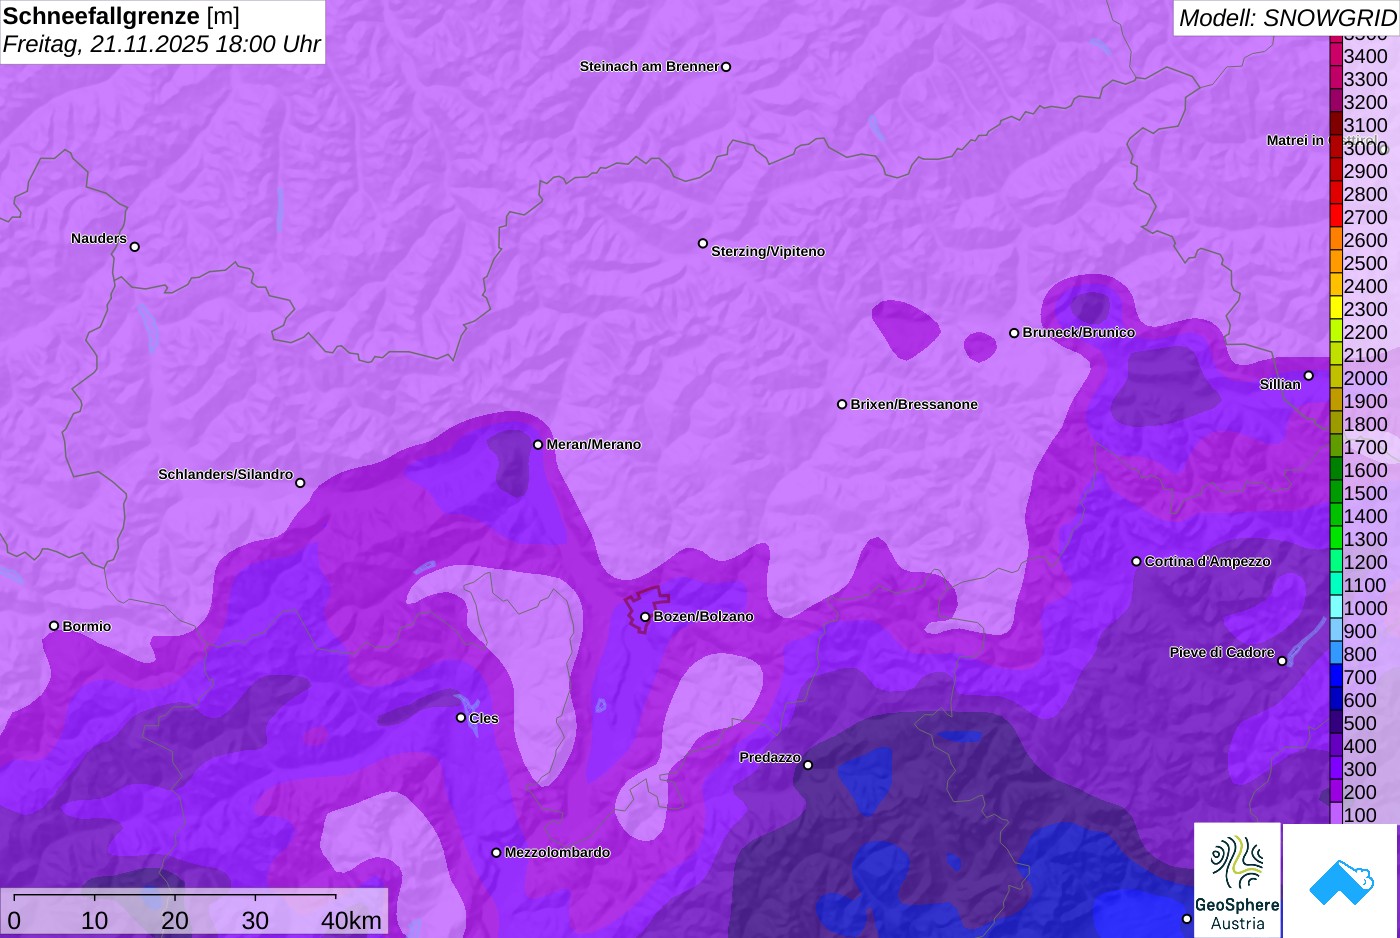
Task: Click the Sillian marker dot
Action: pos(1309,377)
